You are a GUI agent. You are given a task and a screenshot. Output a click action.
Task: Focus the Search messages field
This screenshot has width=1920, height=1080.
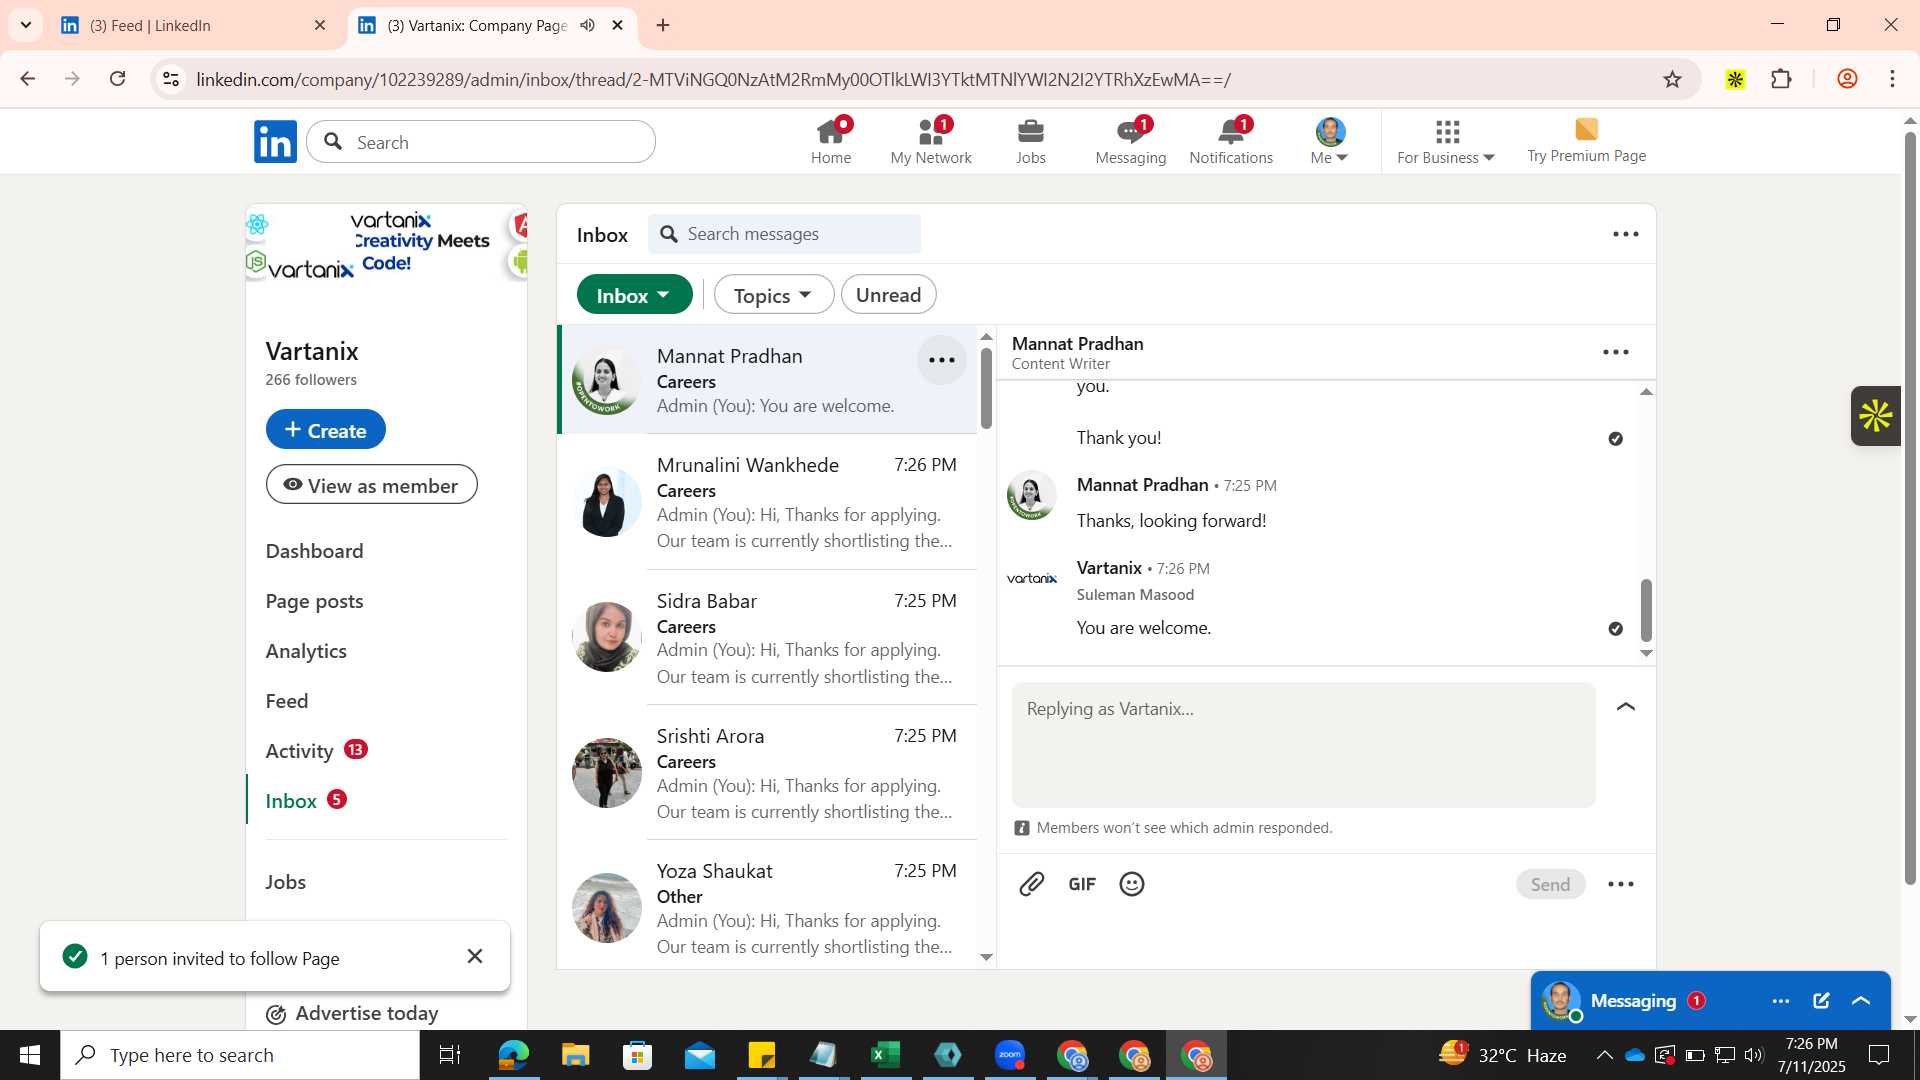[x=784, y=234]
